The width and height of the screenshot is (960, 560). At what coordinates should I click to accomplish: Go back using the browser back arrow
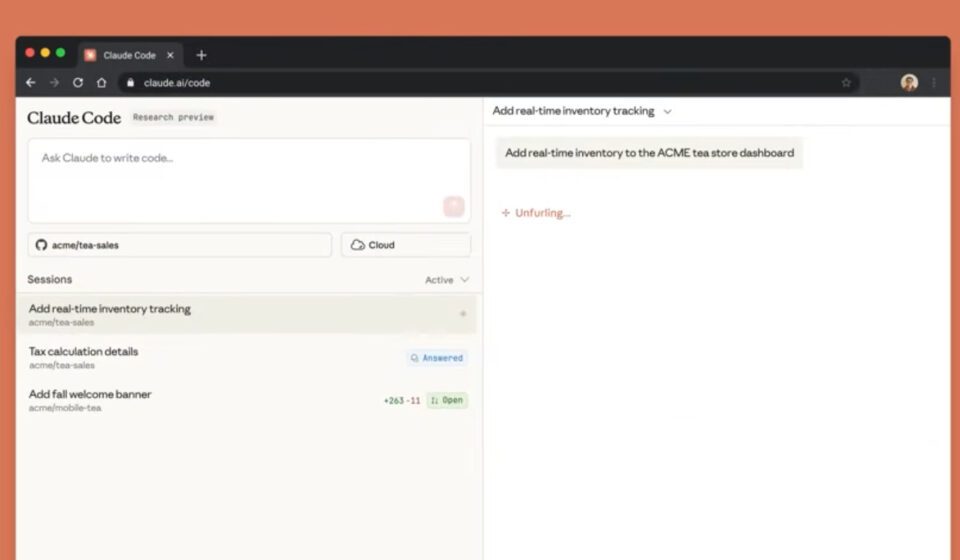click(31, 83)
